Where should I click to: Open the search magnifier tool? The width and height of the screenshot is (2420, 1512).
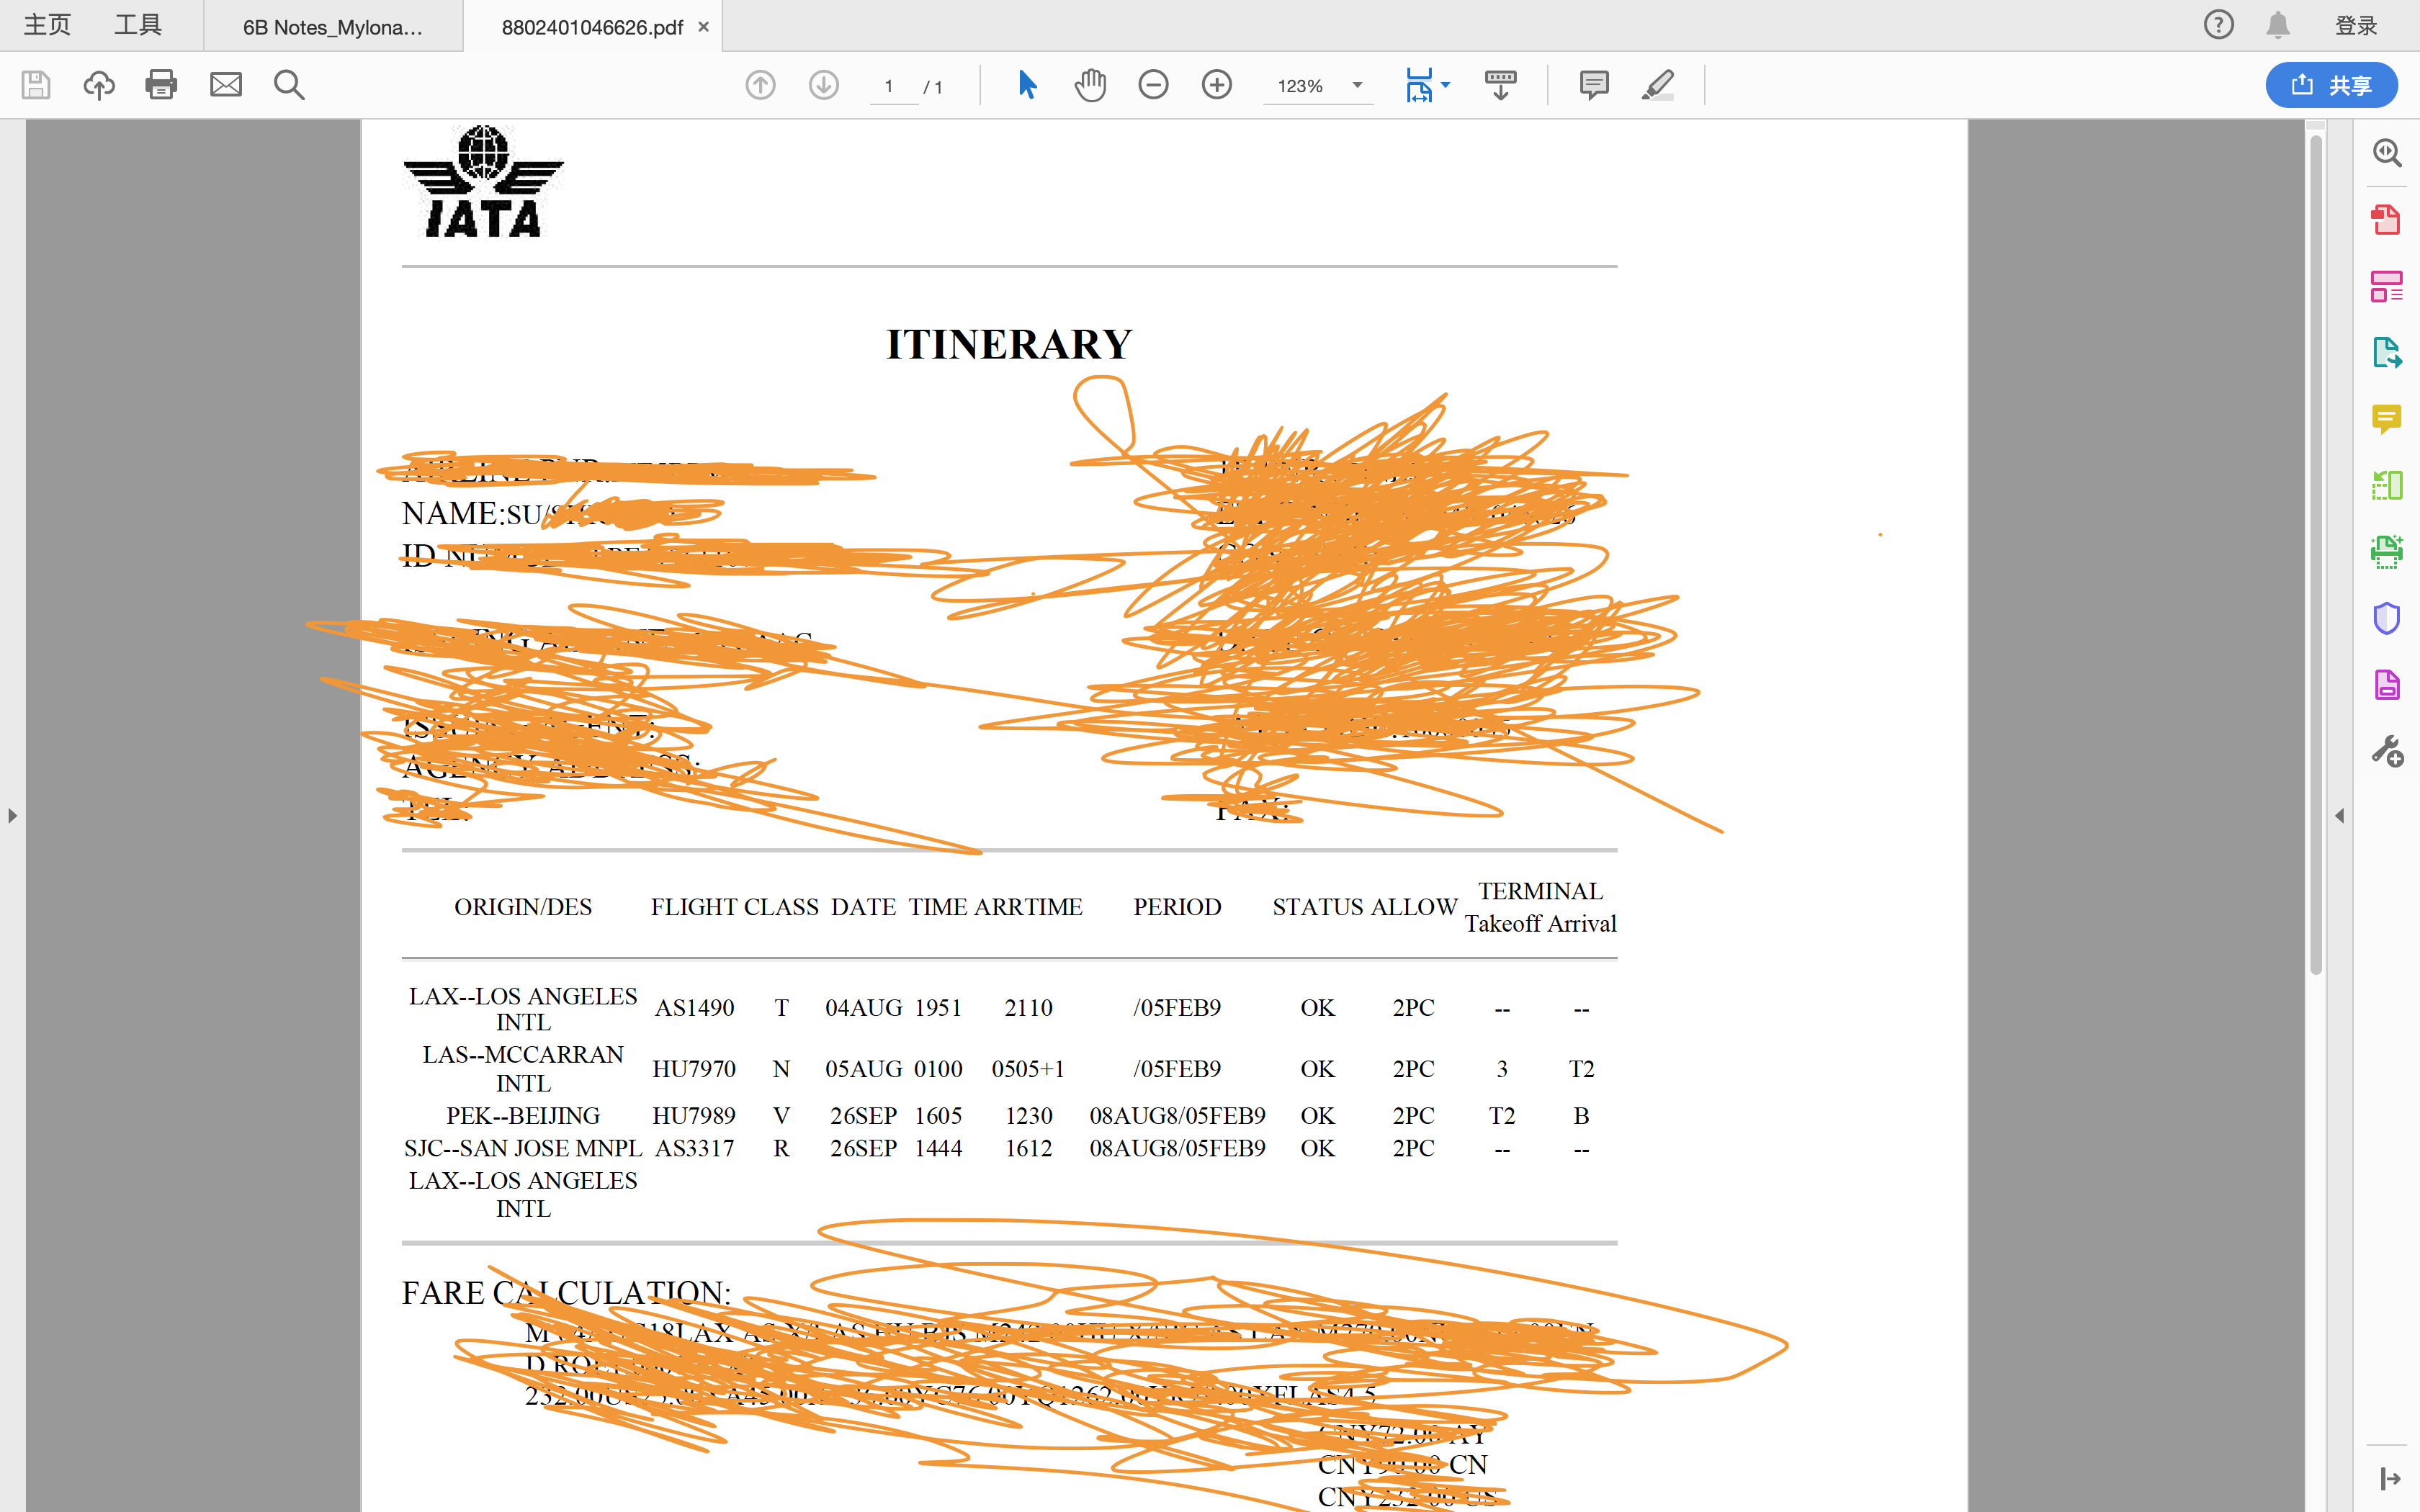tap(289, 85)
